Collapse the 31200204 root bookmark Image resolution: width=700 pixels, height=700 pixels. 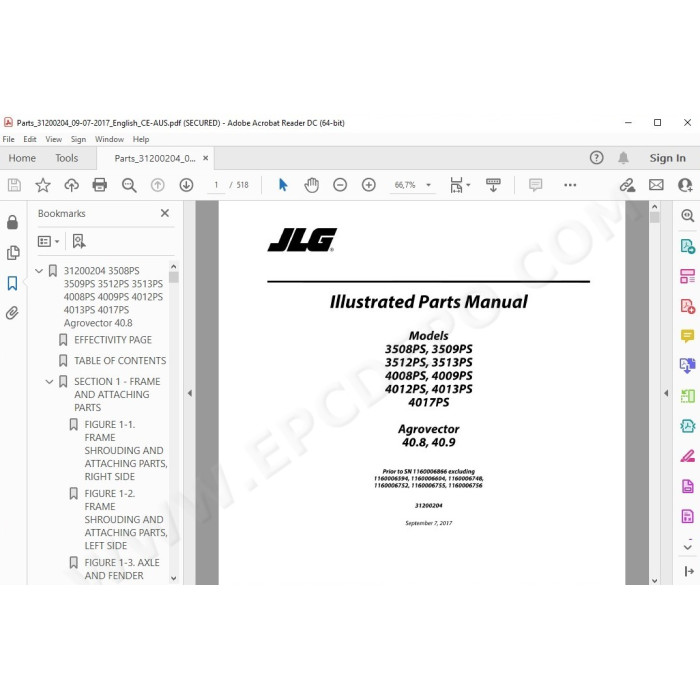(39, 271)
